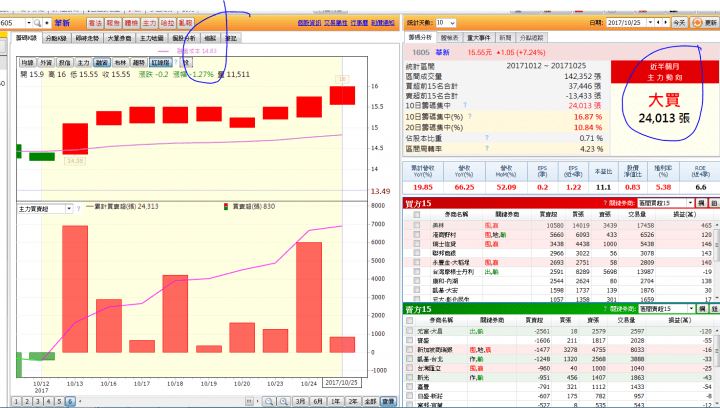
Task: Click the dot button next to search icon
Action: (47, 23)
